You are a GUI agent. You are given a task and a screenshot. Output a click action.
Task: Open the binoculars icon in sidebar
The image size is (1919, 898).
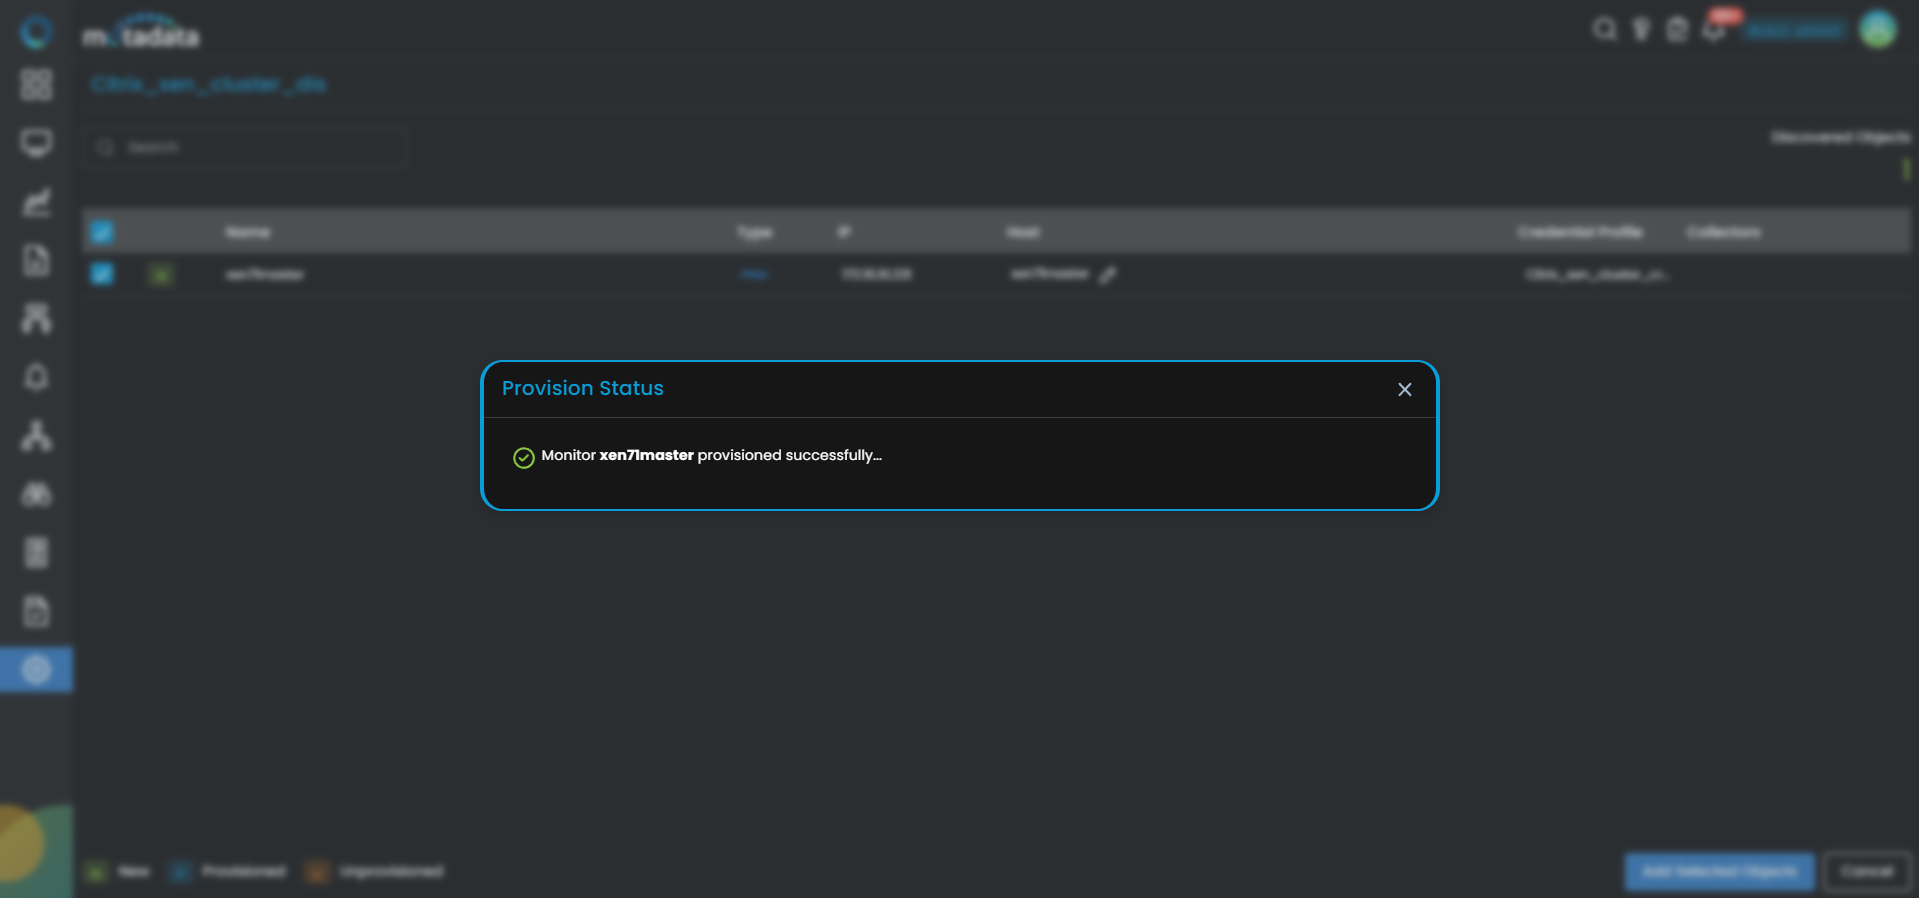pos(36,494)
